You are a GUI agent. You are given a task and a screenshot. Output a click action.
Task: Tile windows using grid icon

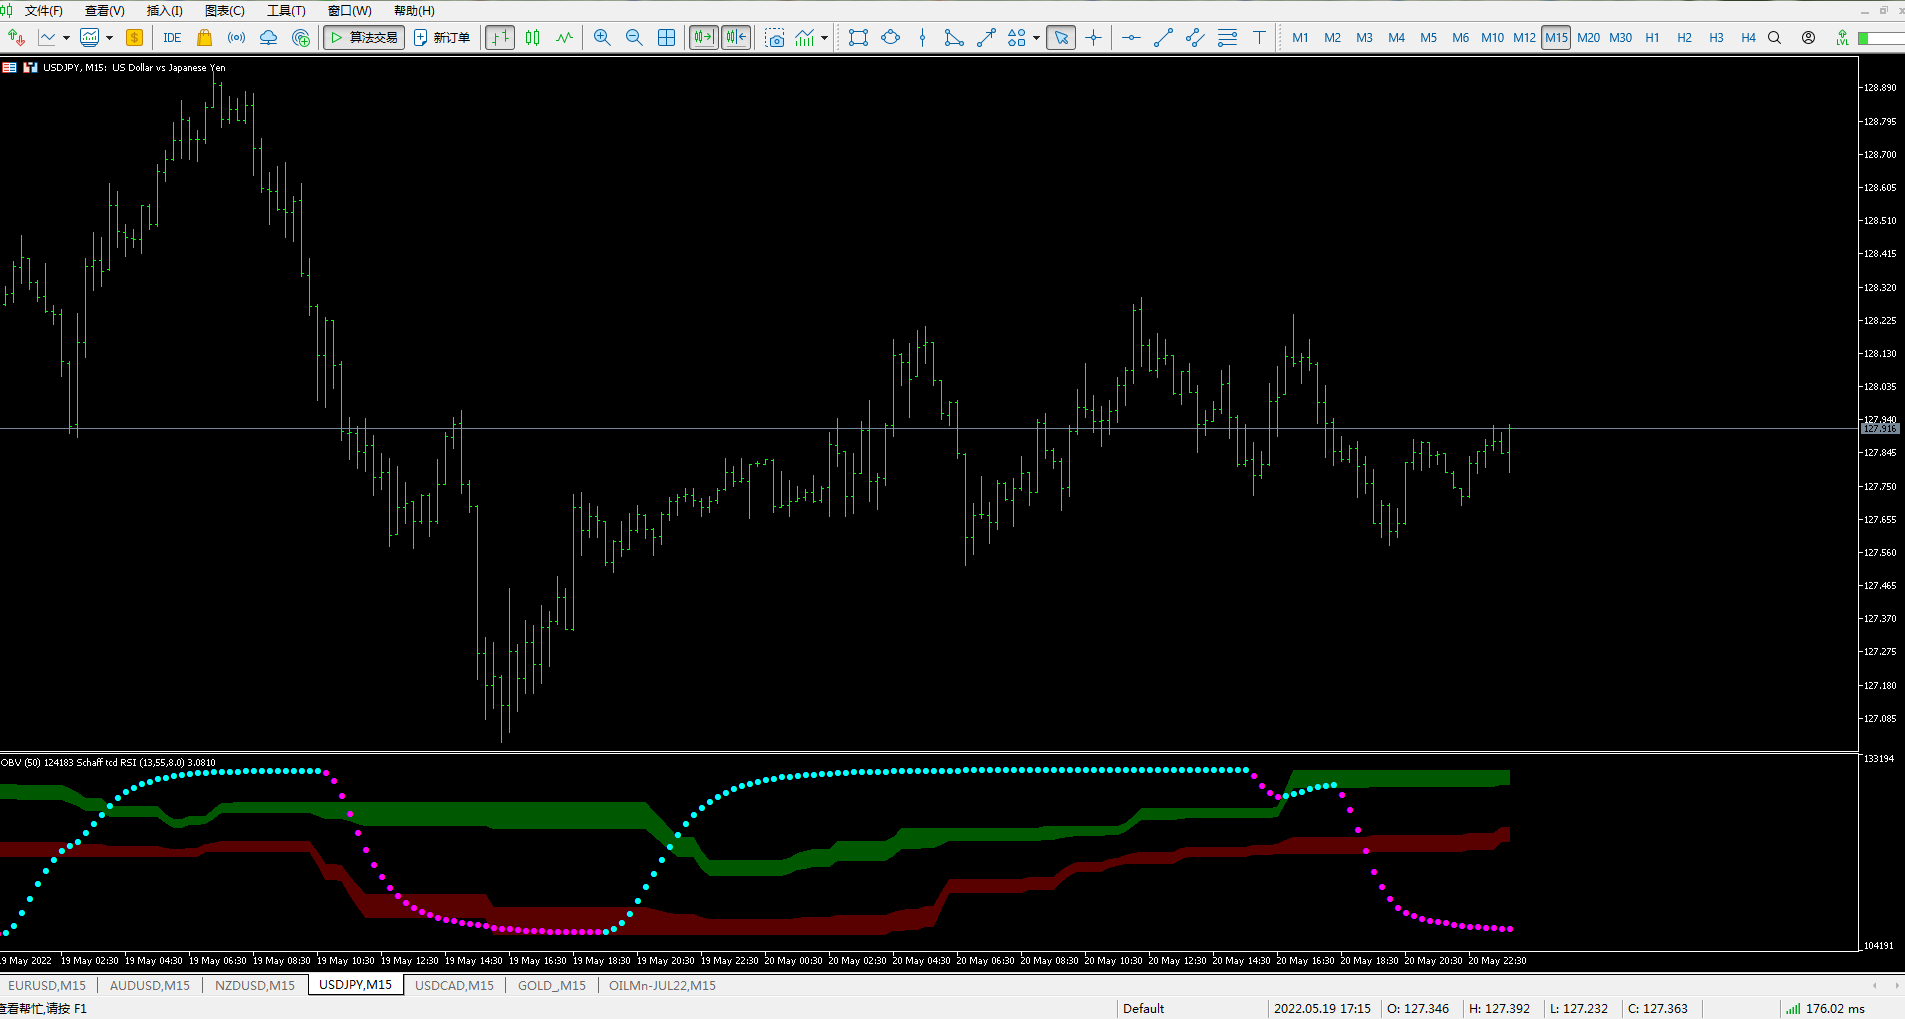(666, 38)
